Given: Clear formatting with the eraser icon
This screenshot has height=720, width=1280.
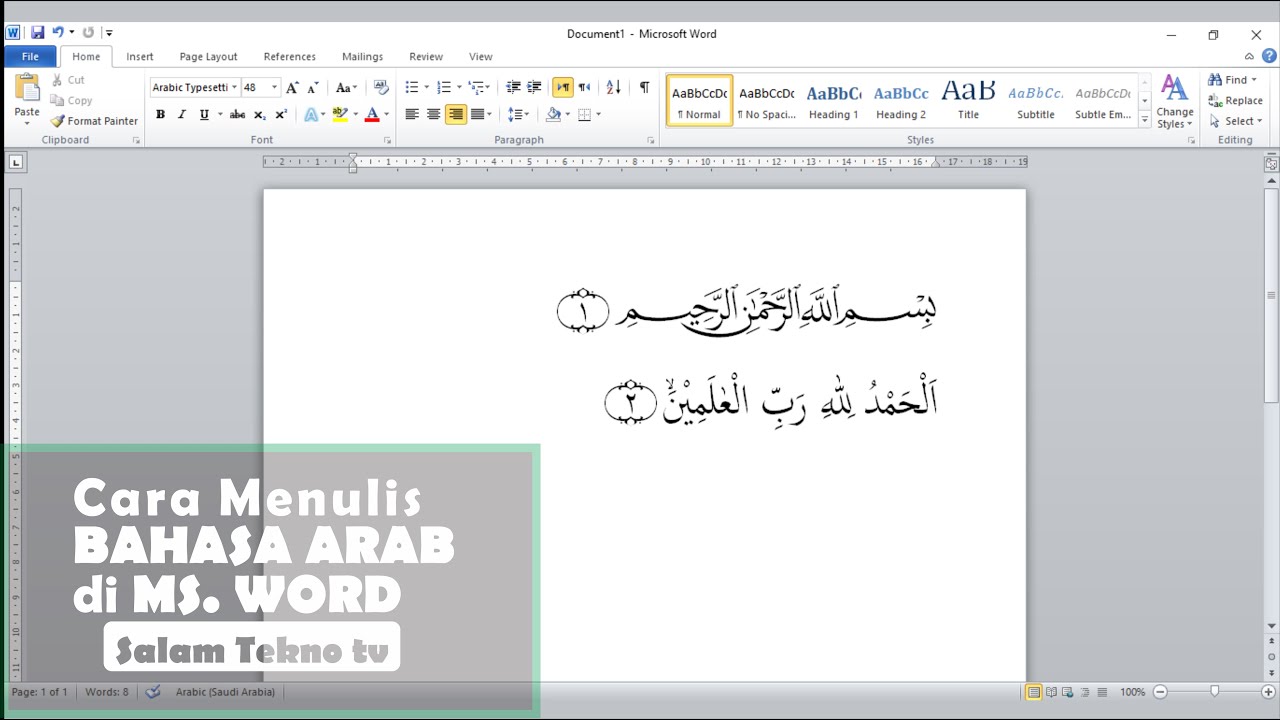Looking at the screenshot, I should 381,88.
